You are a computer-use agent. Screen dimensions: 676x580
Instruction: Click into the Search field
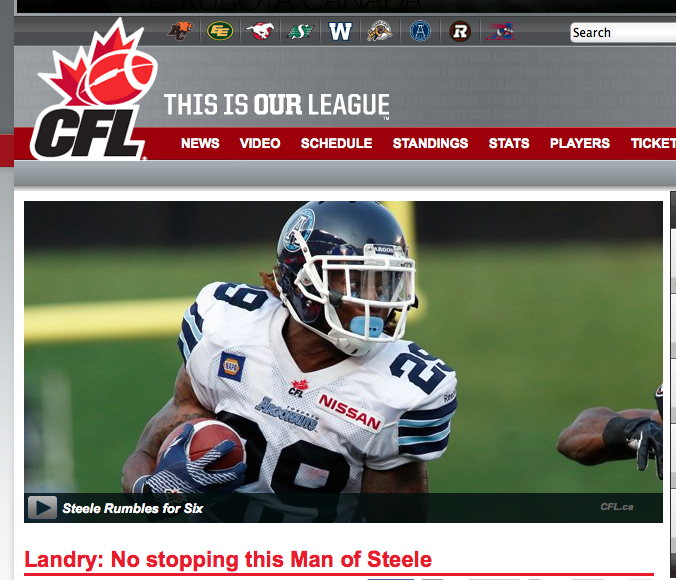(623, 33)
